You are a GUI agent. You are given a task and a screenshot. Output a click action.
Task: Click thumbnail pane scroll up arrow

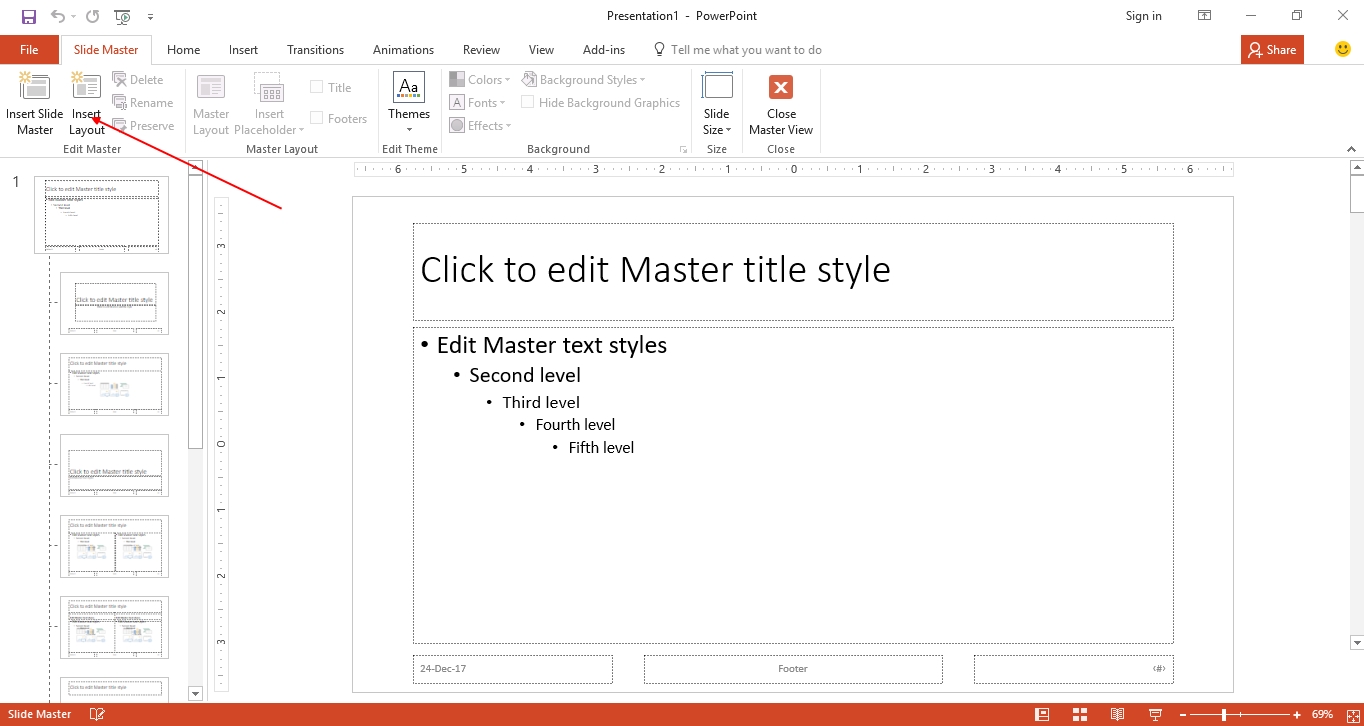[195, 167]
